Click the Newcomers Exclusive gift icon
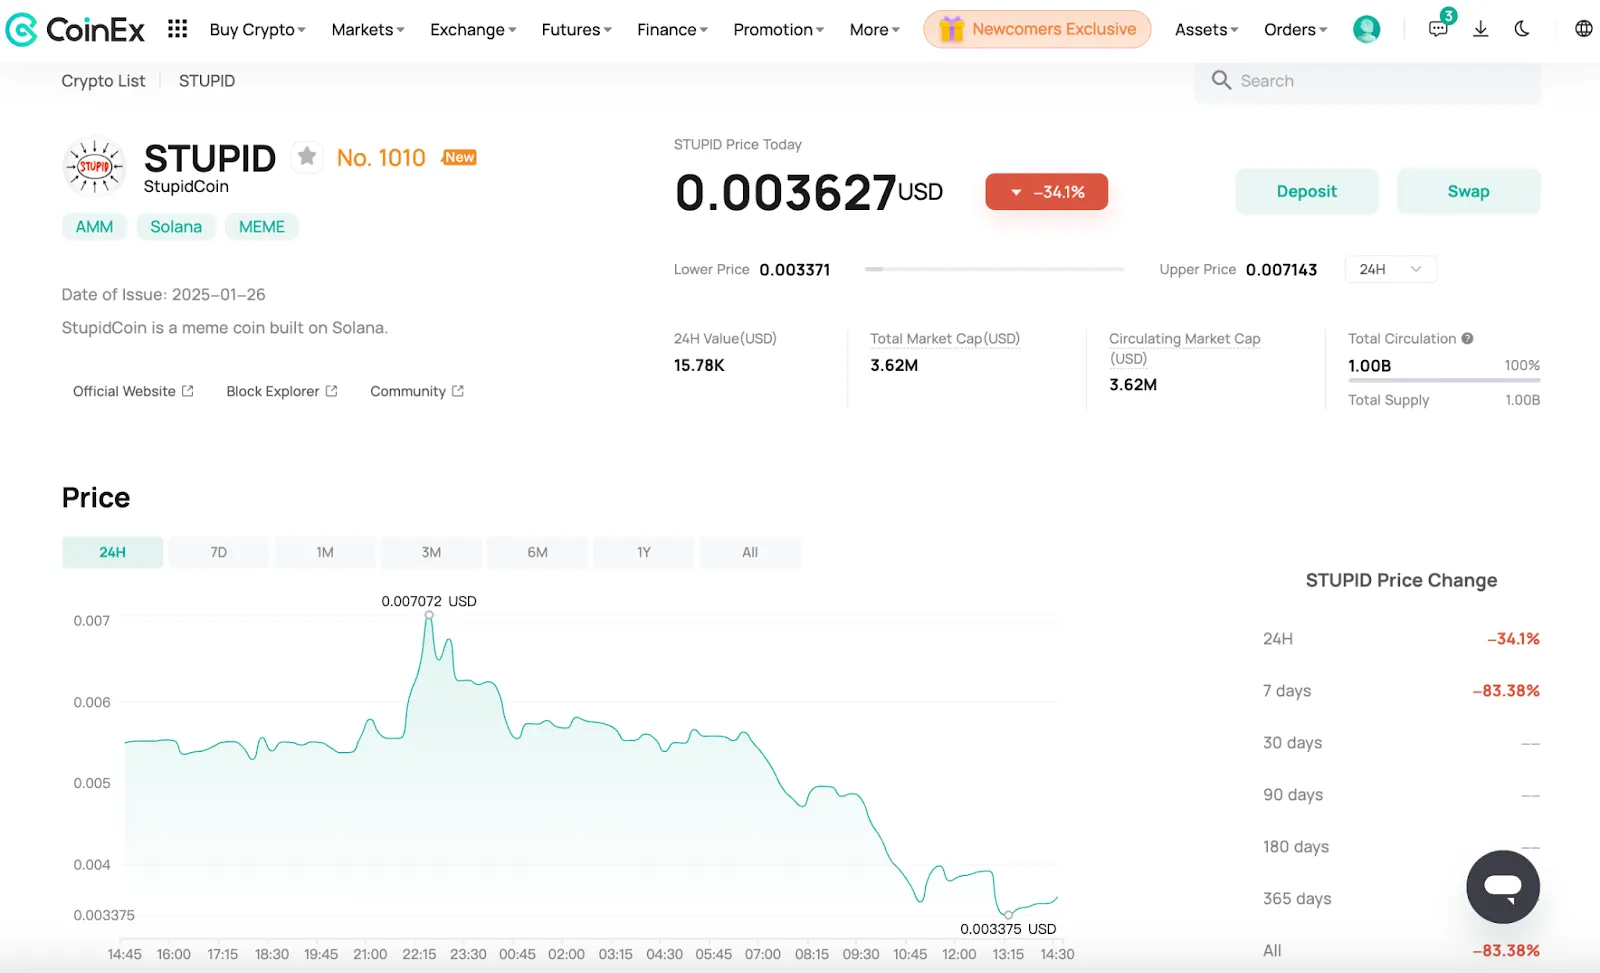The height and width of the screenshot is (973, 1600). pos(951,29)
